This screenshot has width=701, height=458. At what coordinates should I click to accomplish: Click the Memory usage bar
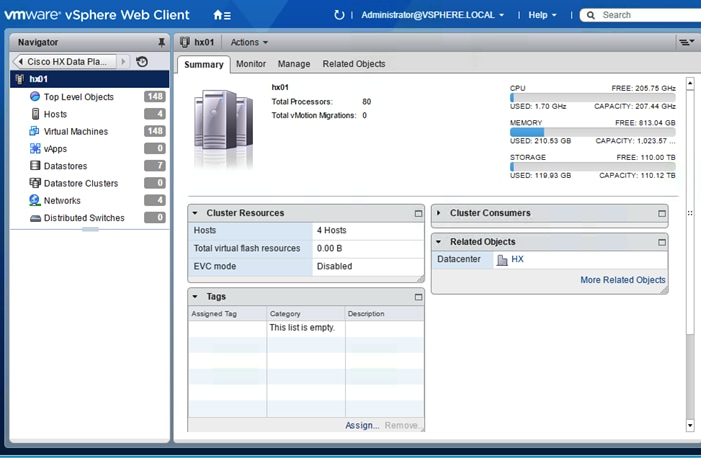coord(592,132)
